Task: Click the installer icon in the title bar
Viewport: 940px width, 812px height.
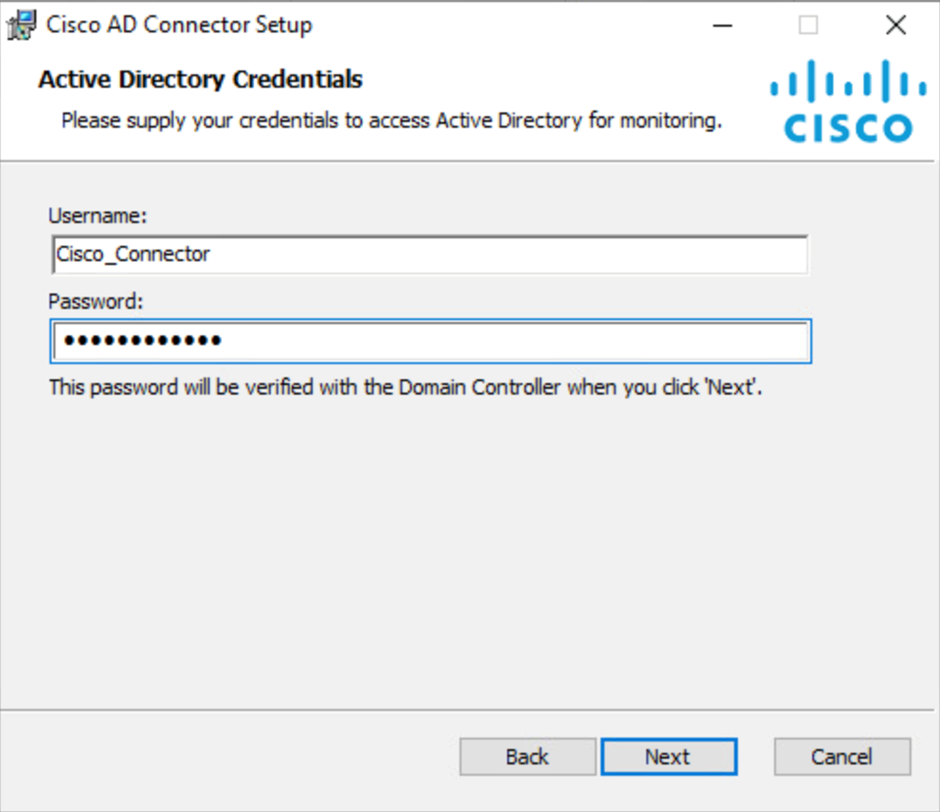Action: [22, 25]
